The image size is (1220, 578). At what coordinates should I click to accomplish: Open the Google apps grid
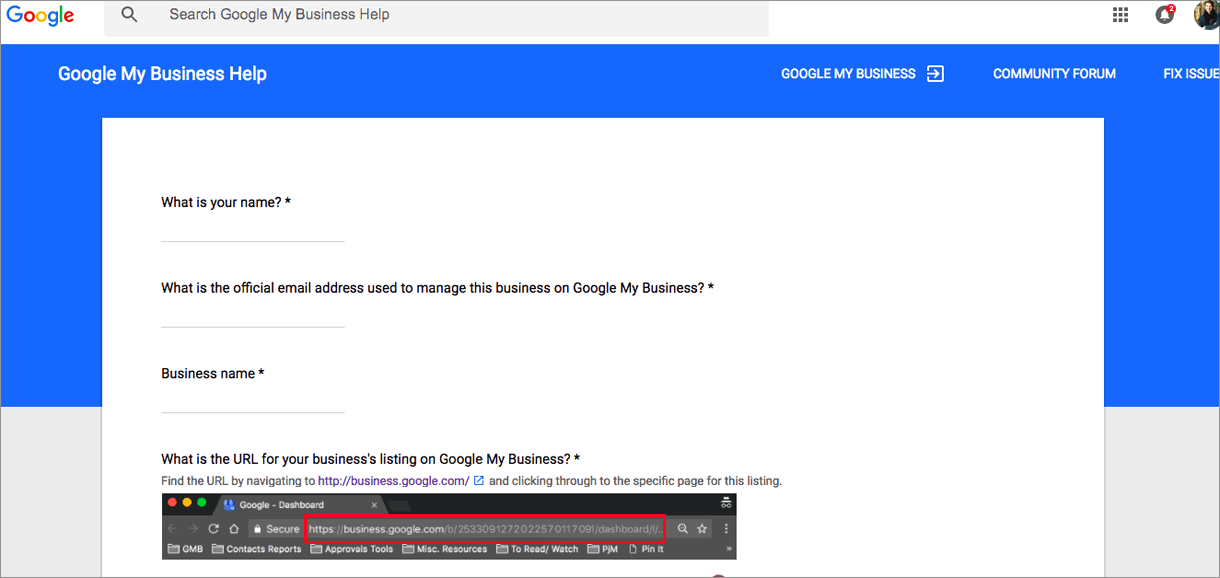[1121, 14]
